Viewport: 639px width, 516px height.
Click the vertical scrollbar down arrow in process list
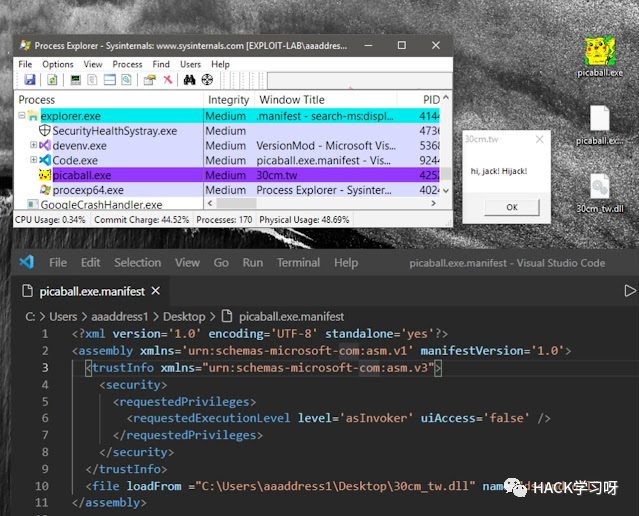[446, 190]
